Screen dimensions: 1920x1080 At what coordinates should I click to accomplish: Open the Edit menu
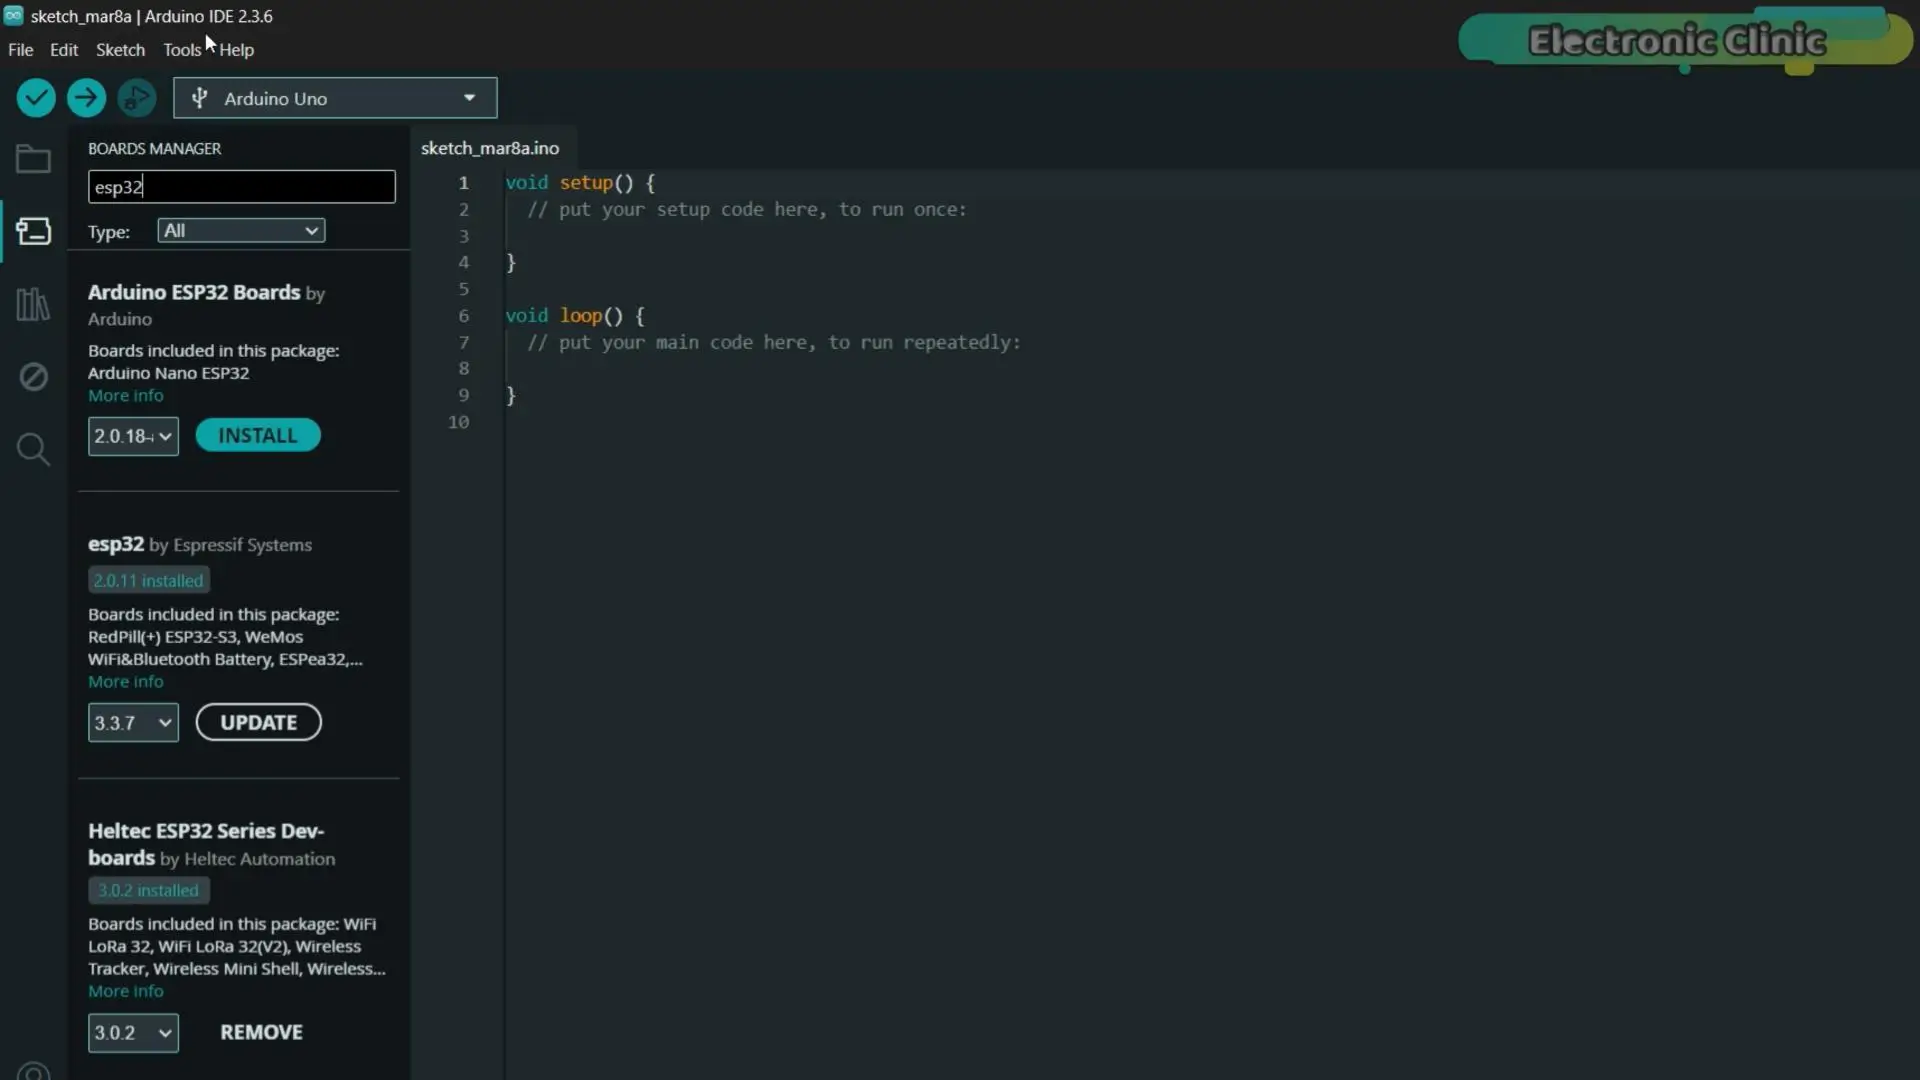coord(64,50)
